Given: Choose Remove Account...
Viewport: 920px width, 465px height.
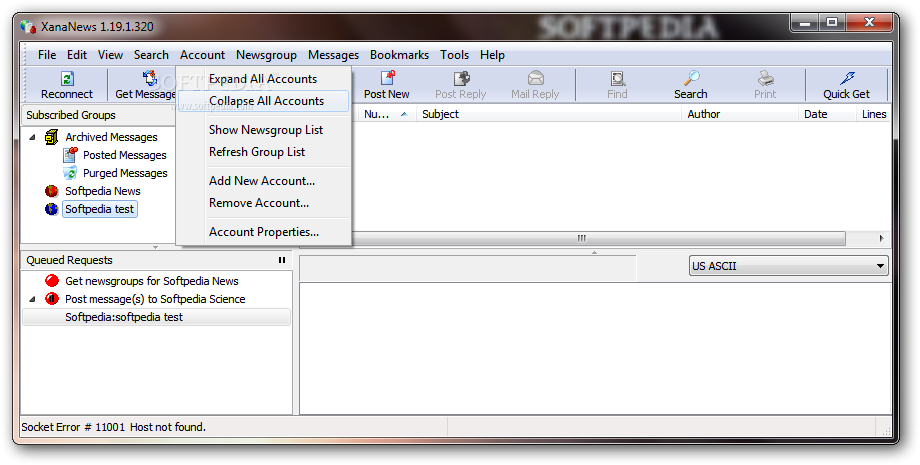Looking at the screenshot, I should [x=263, y=203].
